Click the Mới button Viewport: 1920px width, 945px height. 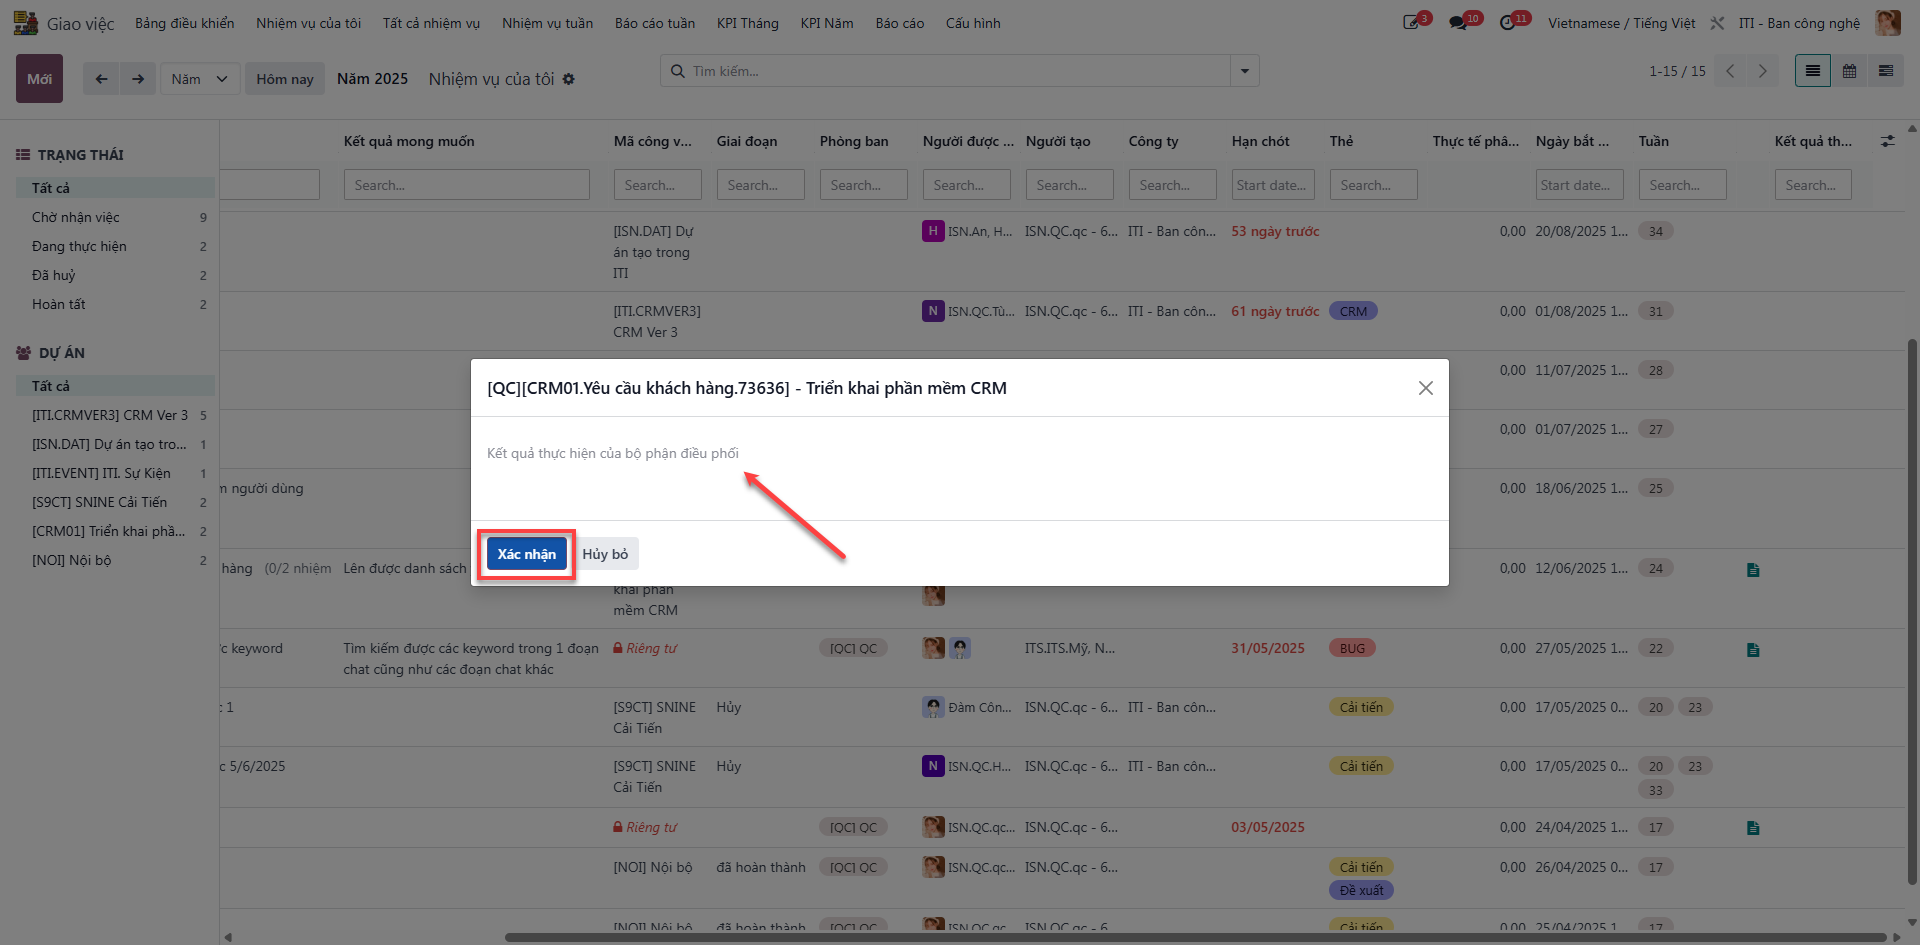(39, 79)
